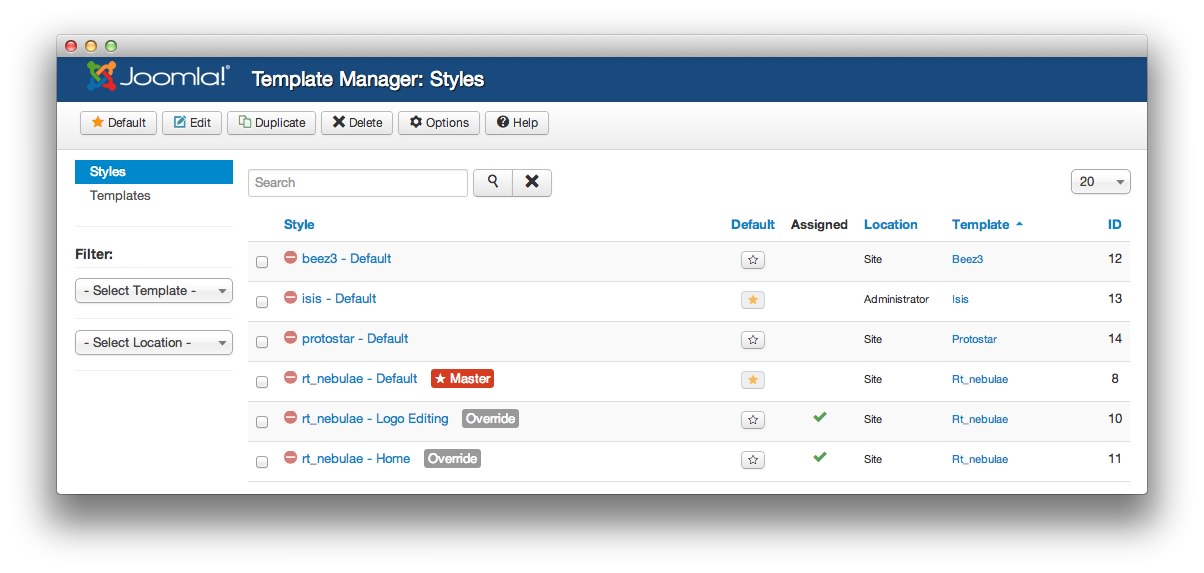Expand the Select Location filter dropdown
This screenshot has width=1204, height=573.
pos(154,343)
